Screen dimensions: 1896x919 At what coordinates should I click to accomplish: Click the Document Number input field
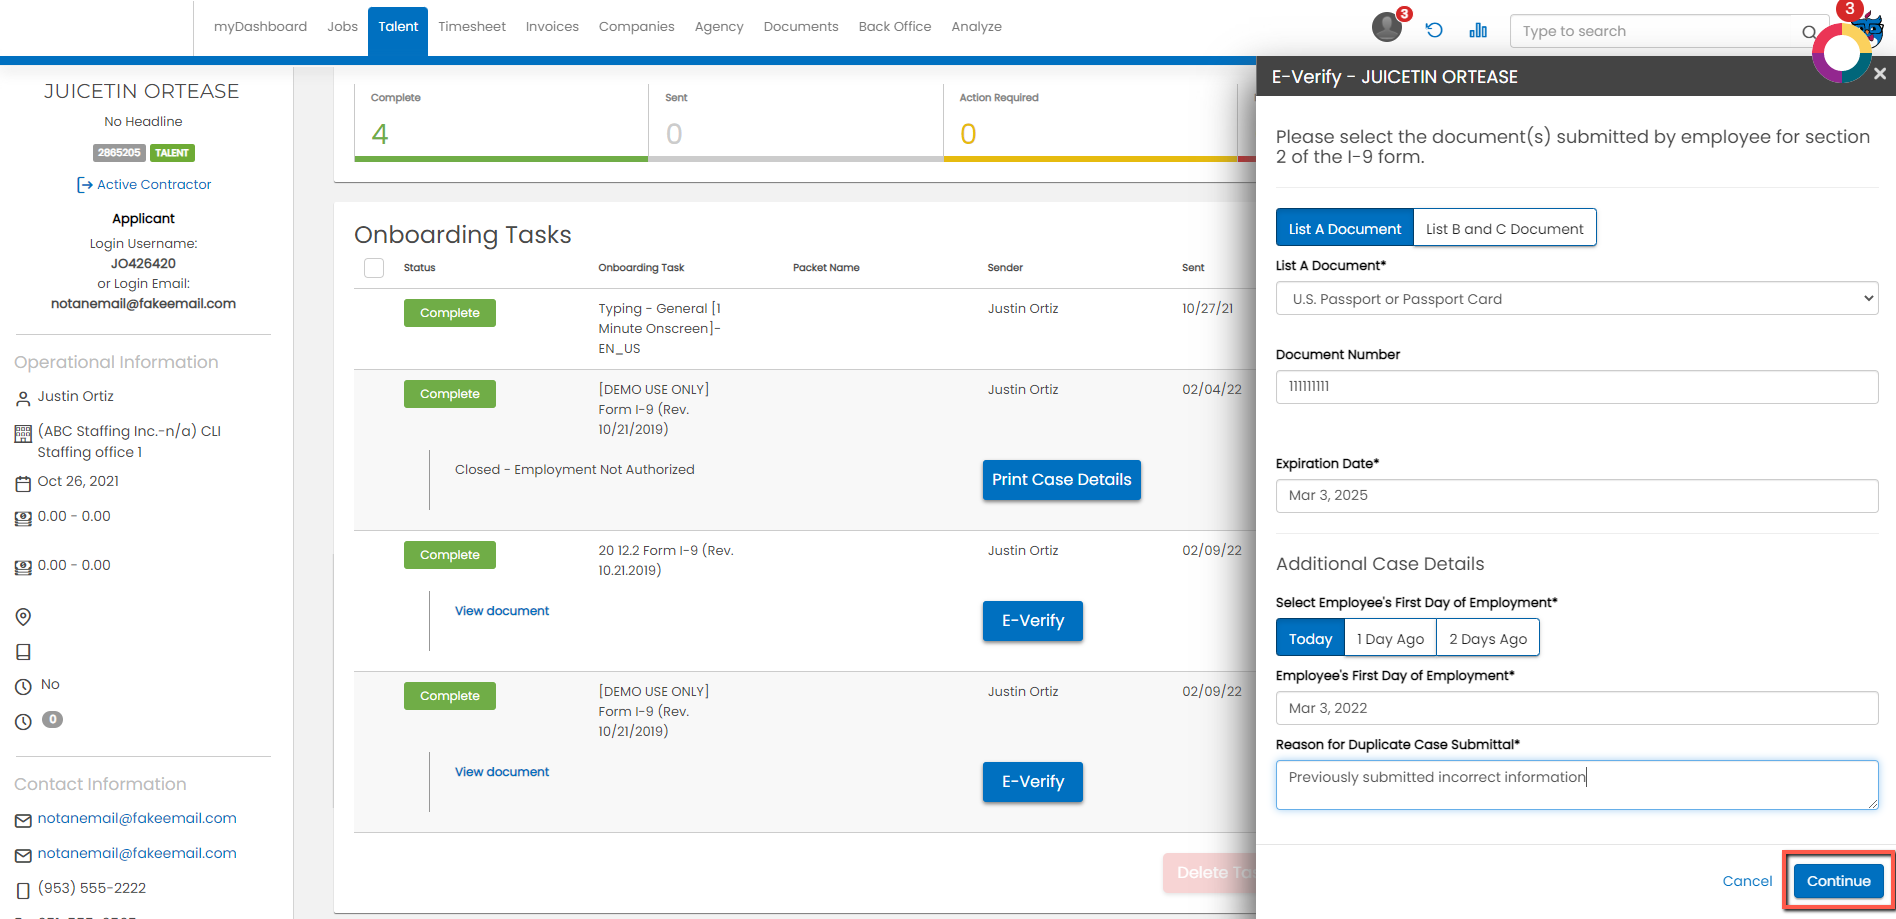pyautogui.click(x=1577, y=386)
